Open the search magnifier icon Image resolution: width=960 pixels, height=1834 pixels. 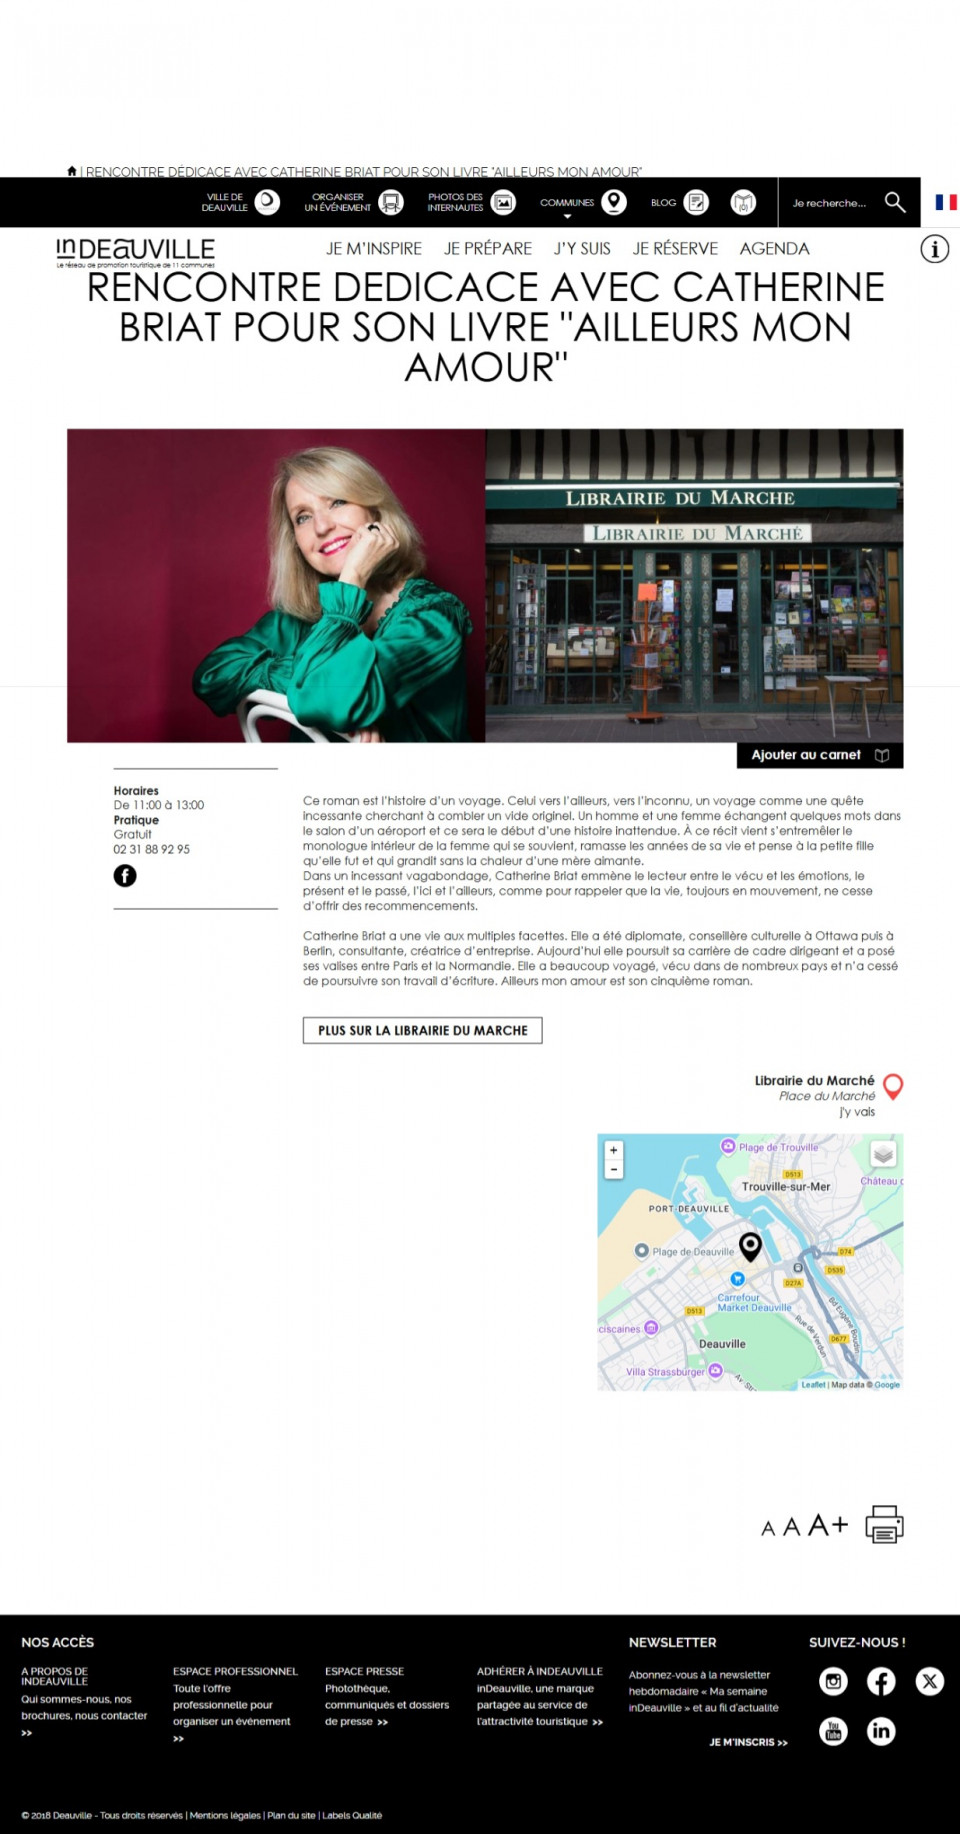tap(895, 202)
